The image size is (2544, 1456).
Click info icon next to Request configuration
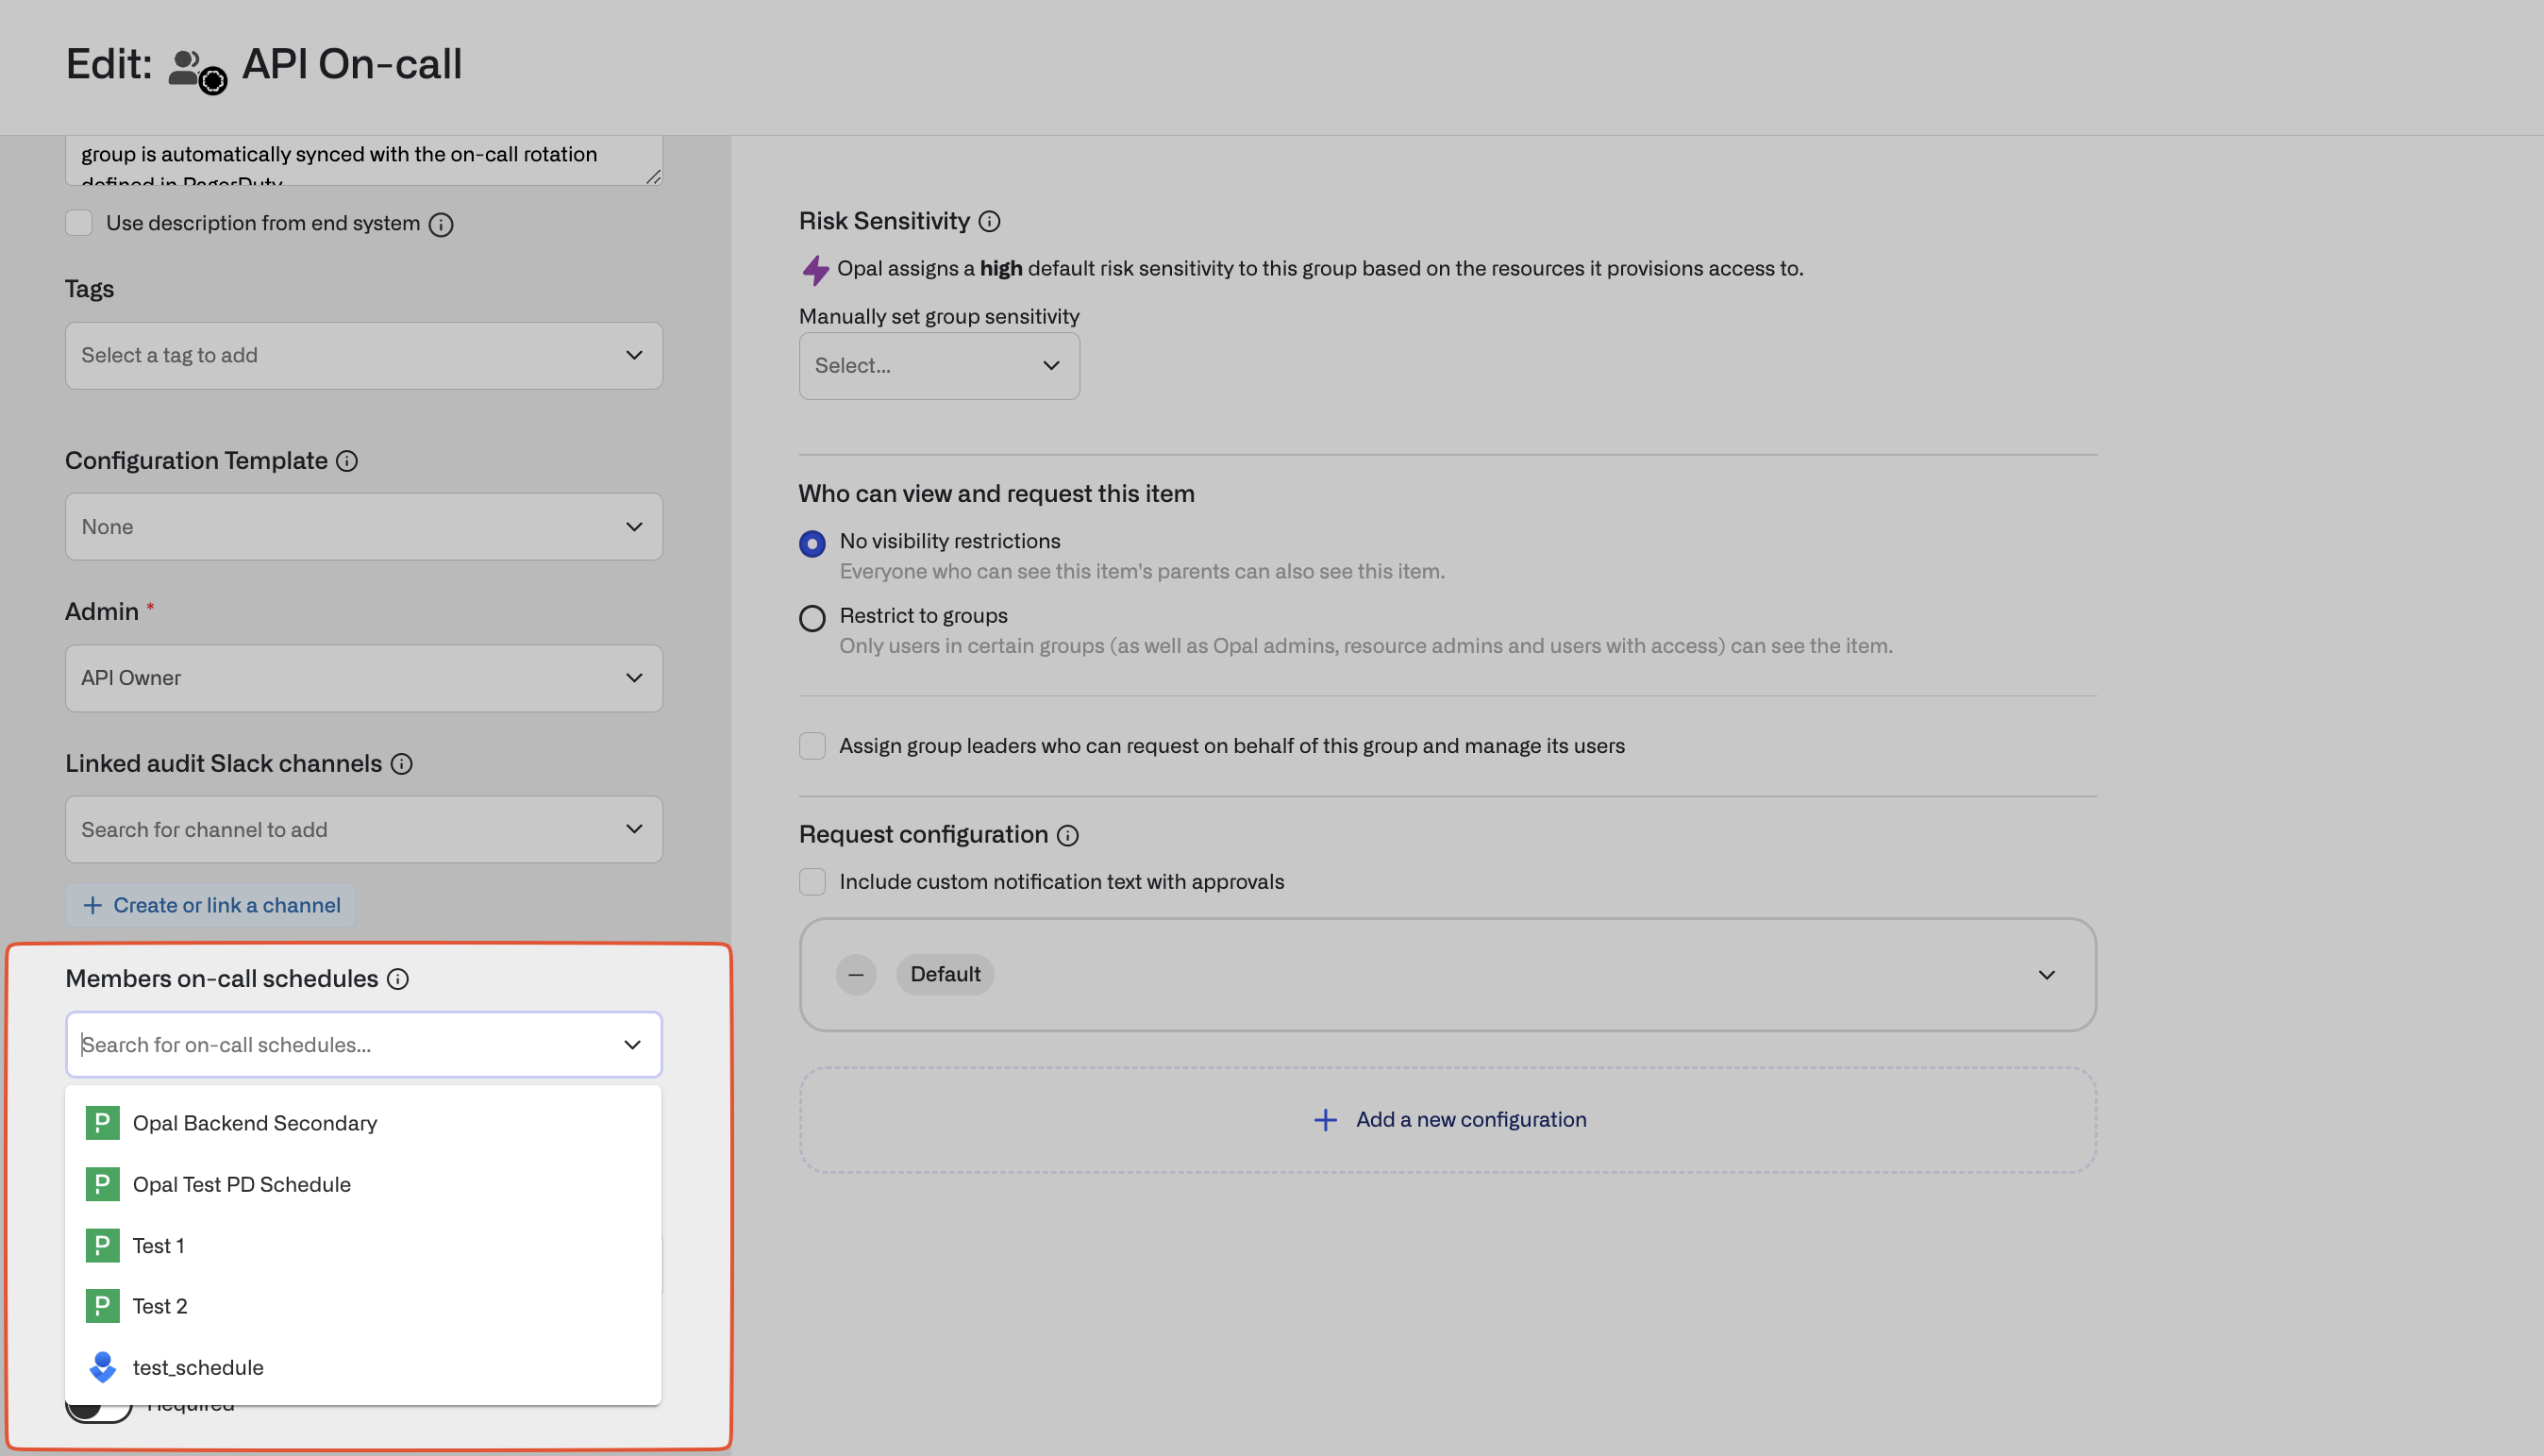click(1067, 835)
